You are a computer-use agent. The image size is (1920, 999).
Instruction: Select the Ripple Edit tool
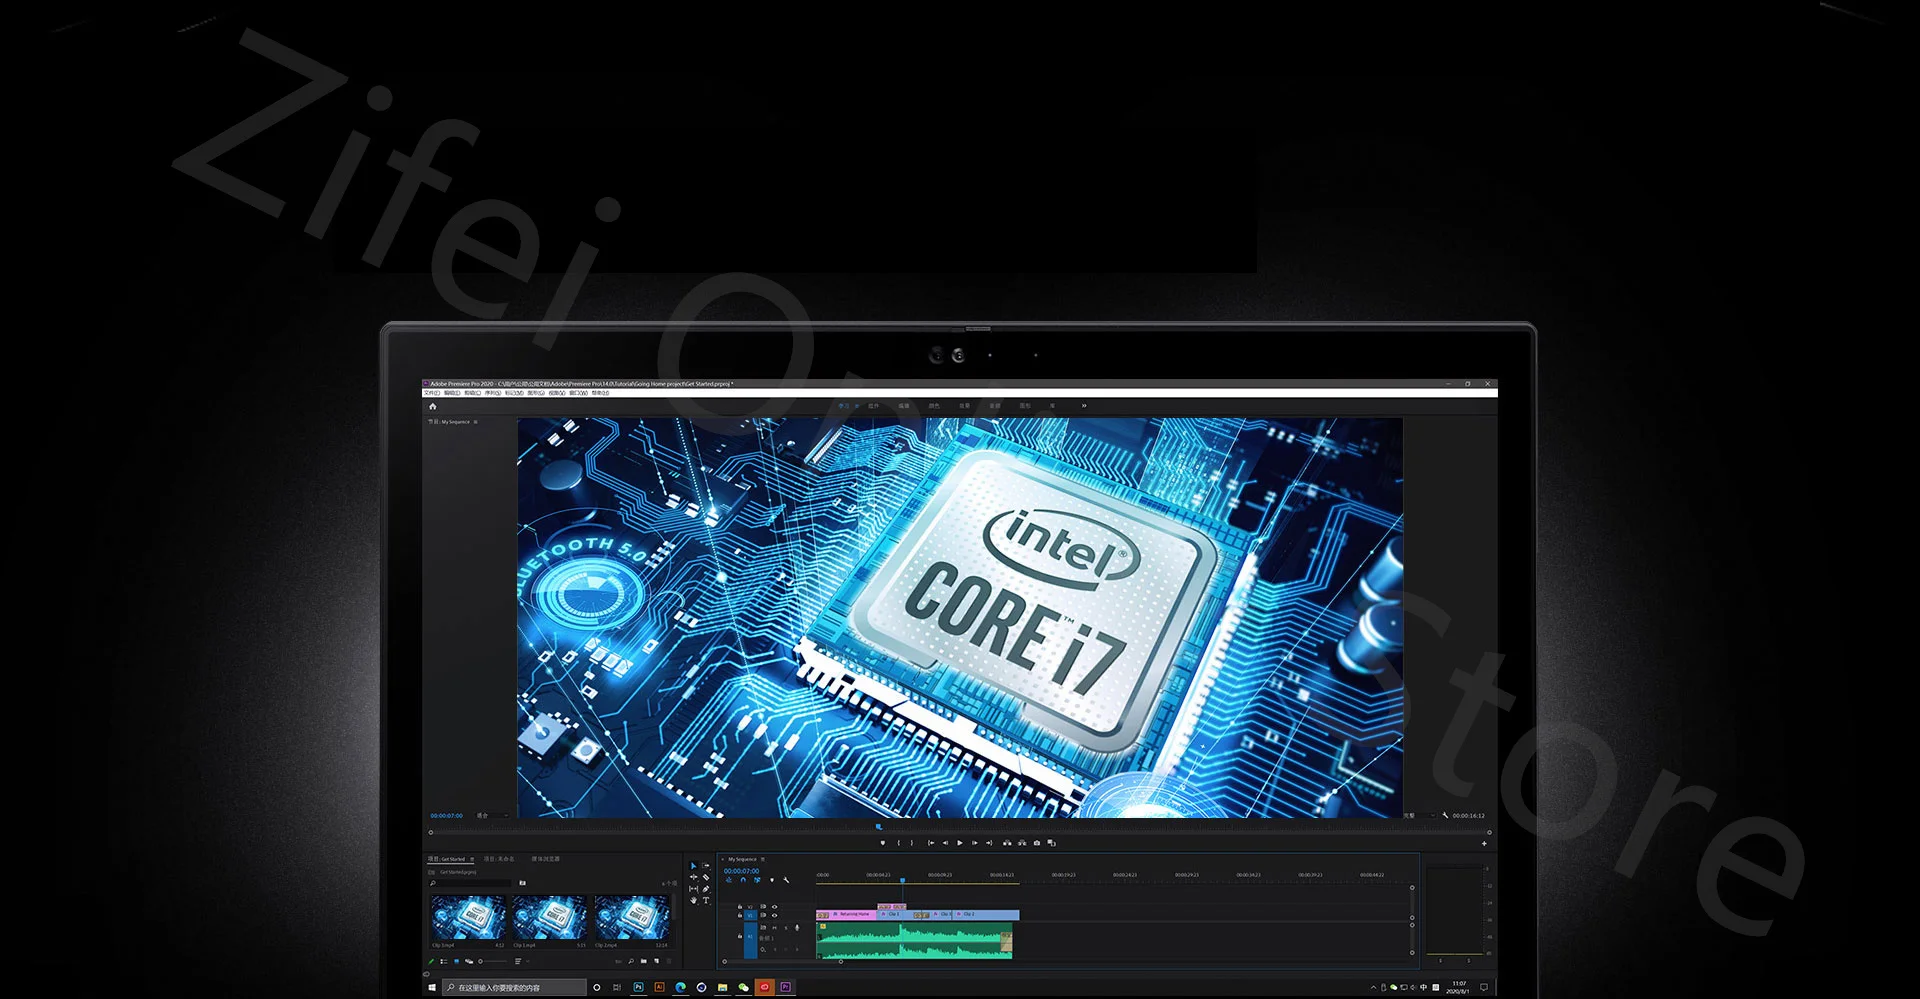click(693, 877)
